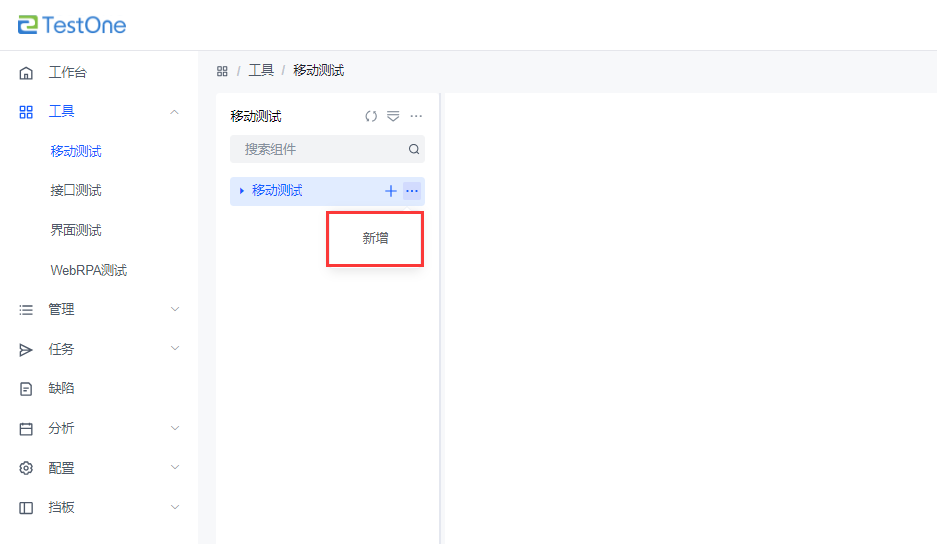Select 接口测试 in the sidebar
Image resolution: width=937 pixels, height=544 pixels.
click(x=76, y=190)
